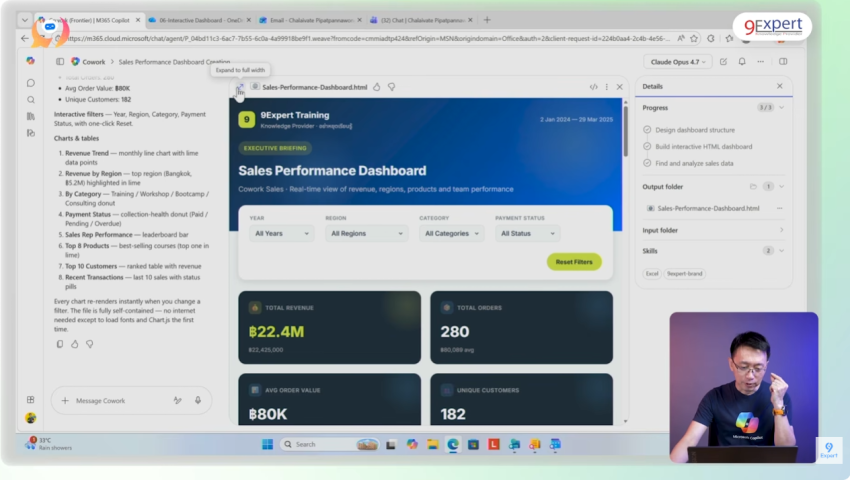Click the scroll down arrow in preview
Image resolution: width=850 pixels, height=480 pixels.
coord(625,421)
